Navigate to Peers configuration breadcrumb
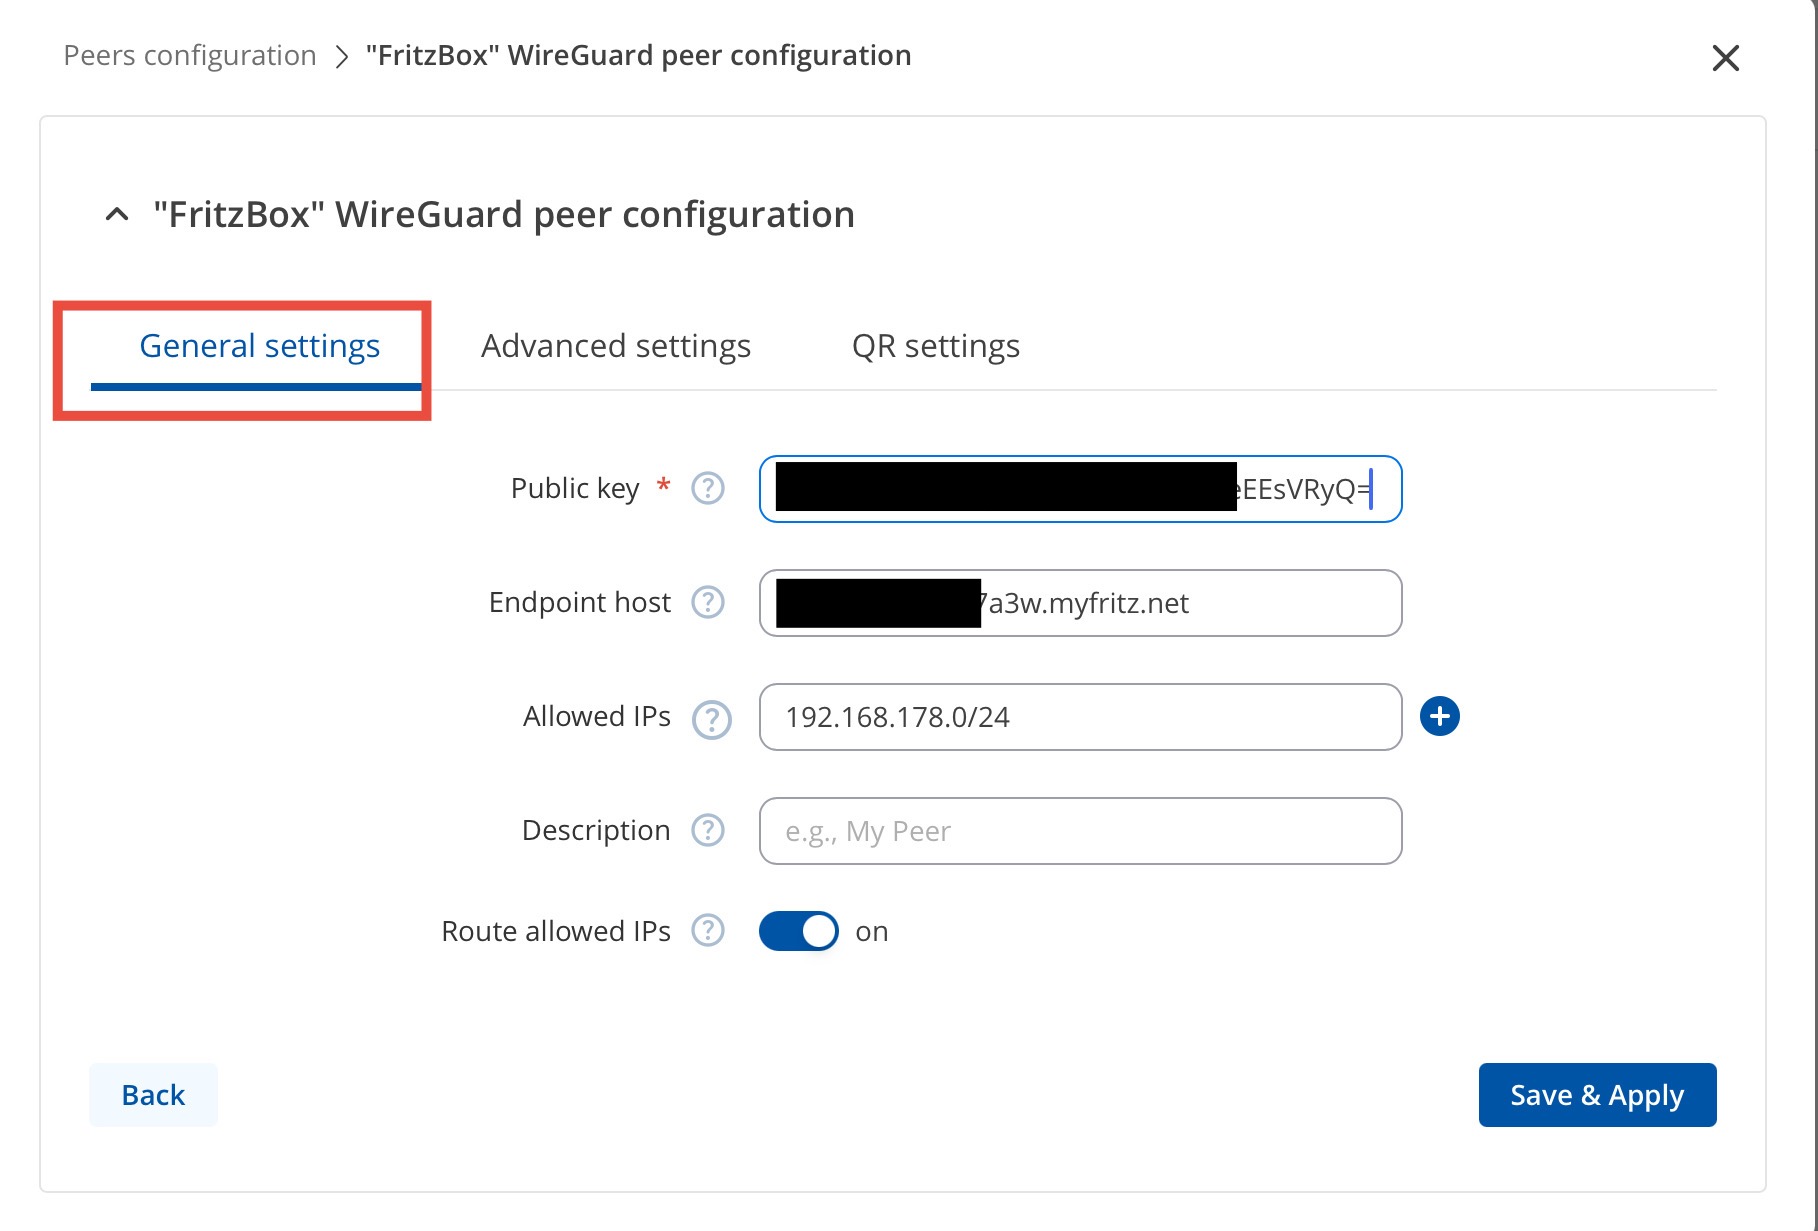1818x1231 pixels. click(190, 55)
